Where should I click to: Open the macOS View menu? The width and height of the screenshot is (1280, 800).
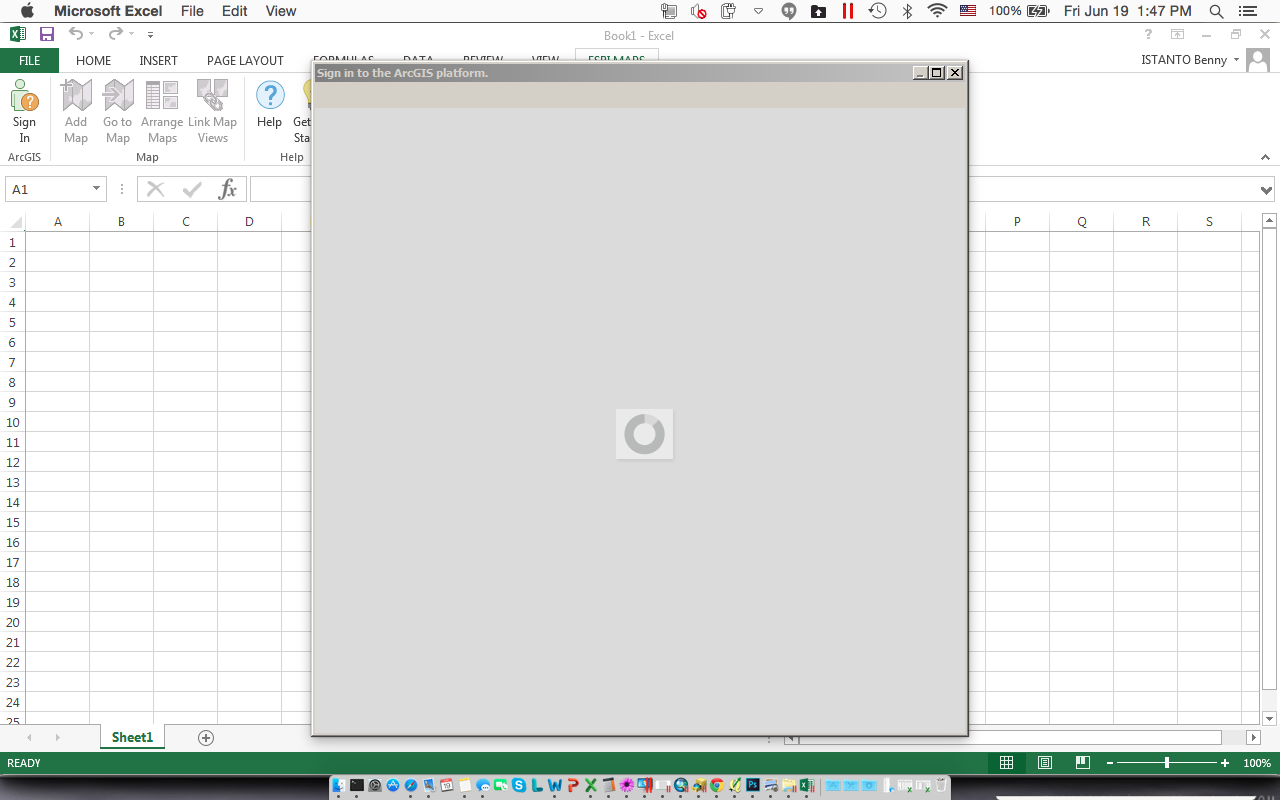[281, 11]
